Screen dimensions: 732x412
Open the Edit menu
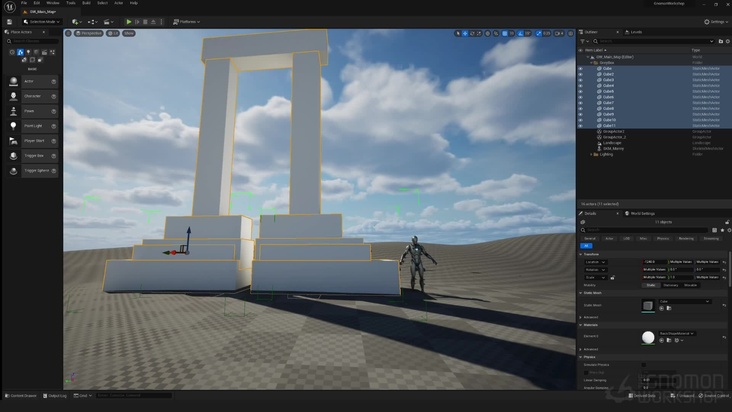pyautogui.click(x=36, y=3)
